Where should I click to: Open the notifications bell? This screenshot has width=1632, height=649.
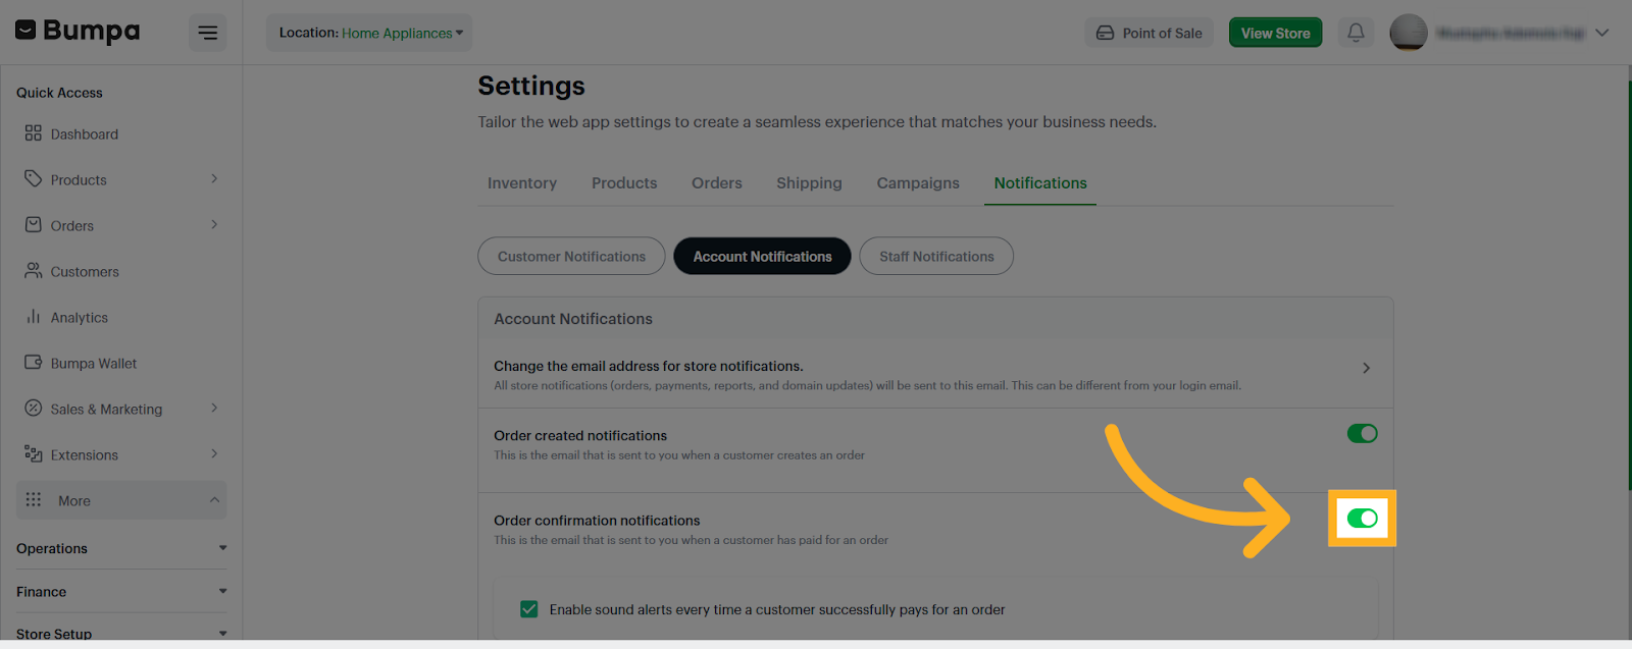pos(1356,32)
